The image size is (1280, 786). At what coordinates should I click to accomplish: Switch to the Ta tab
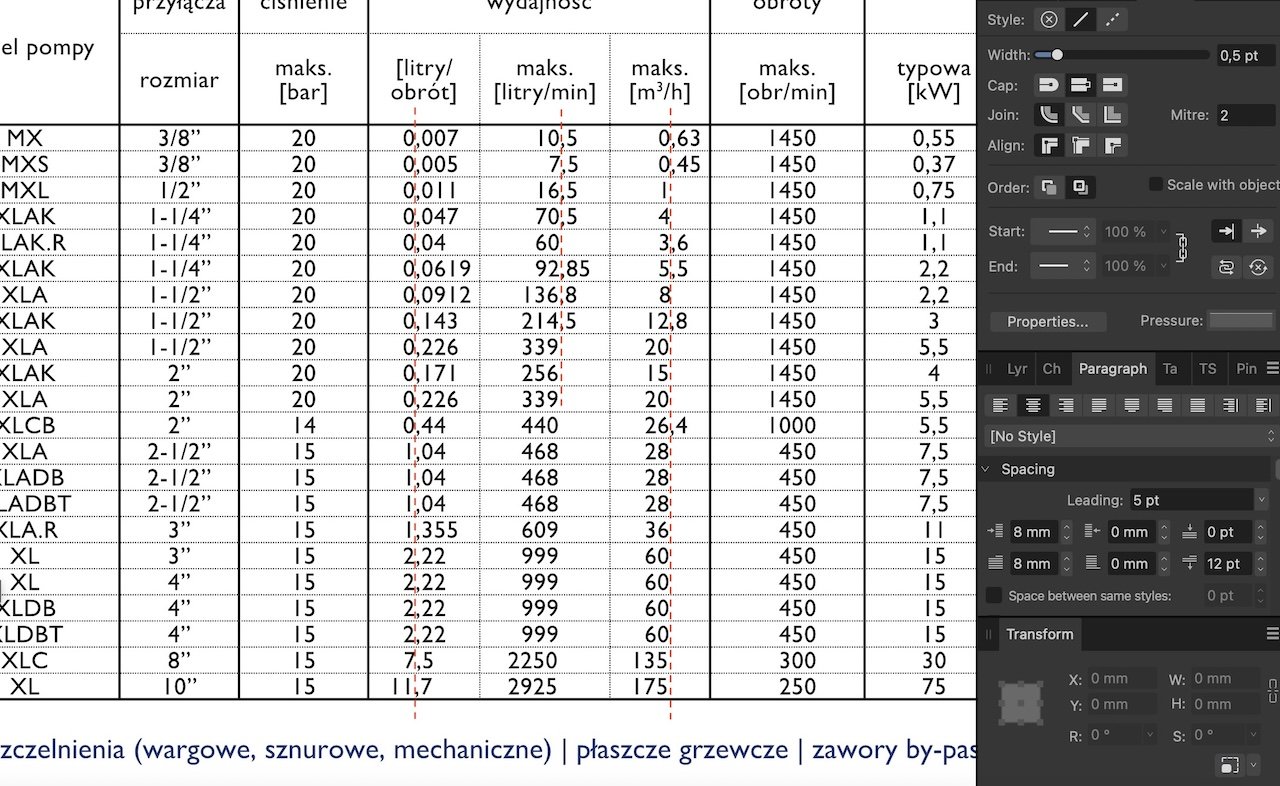click(1170, 368)
